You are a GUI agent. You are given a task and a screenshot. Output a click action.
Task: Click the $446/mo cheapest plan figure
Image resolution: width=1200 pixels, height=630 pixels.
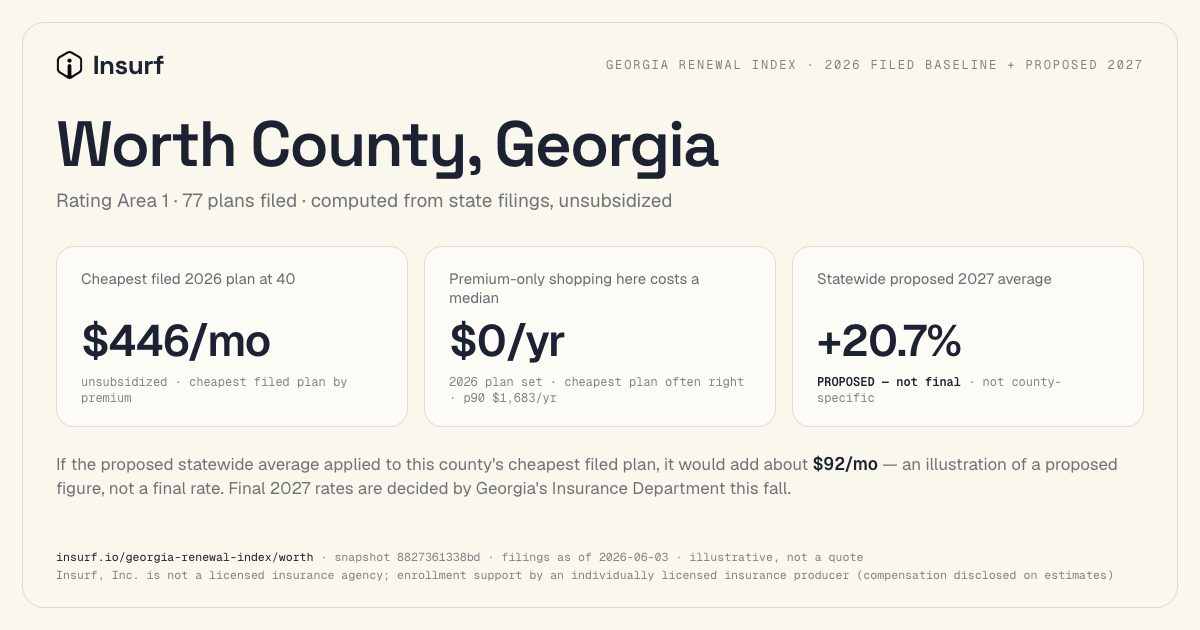(176, 341)
